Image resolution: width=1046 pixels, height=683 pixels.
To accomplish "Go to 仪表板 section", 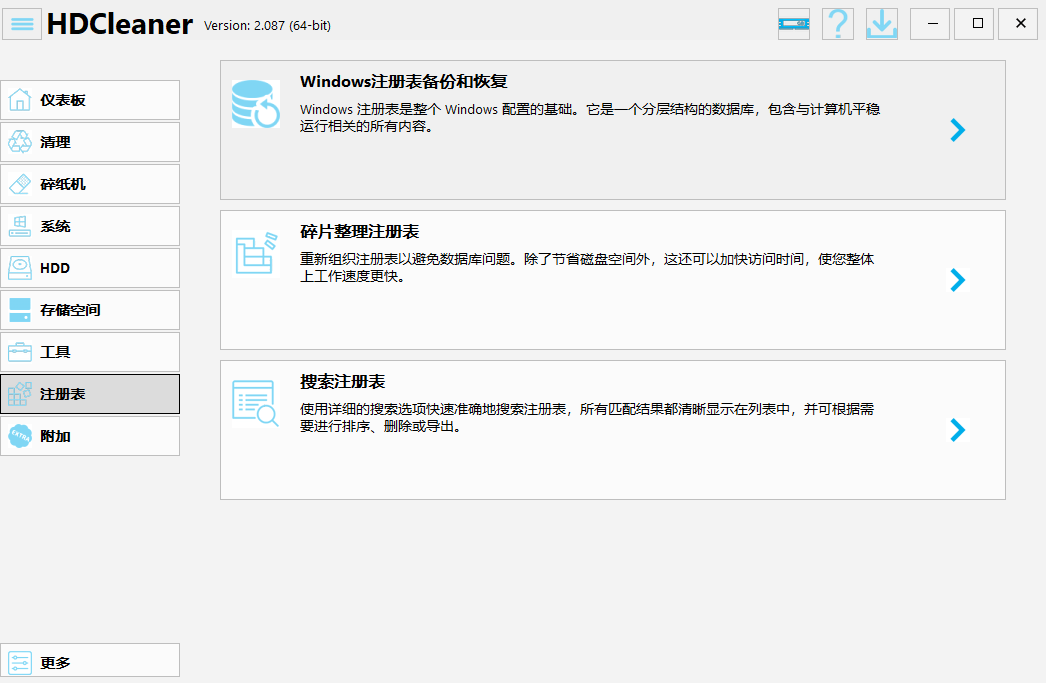I will [90, 100].
